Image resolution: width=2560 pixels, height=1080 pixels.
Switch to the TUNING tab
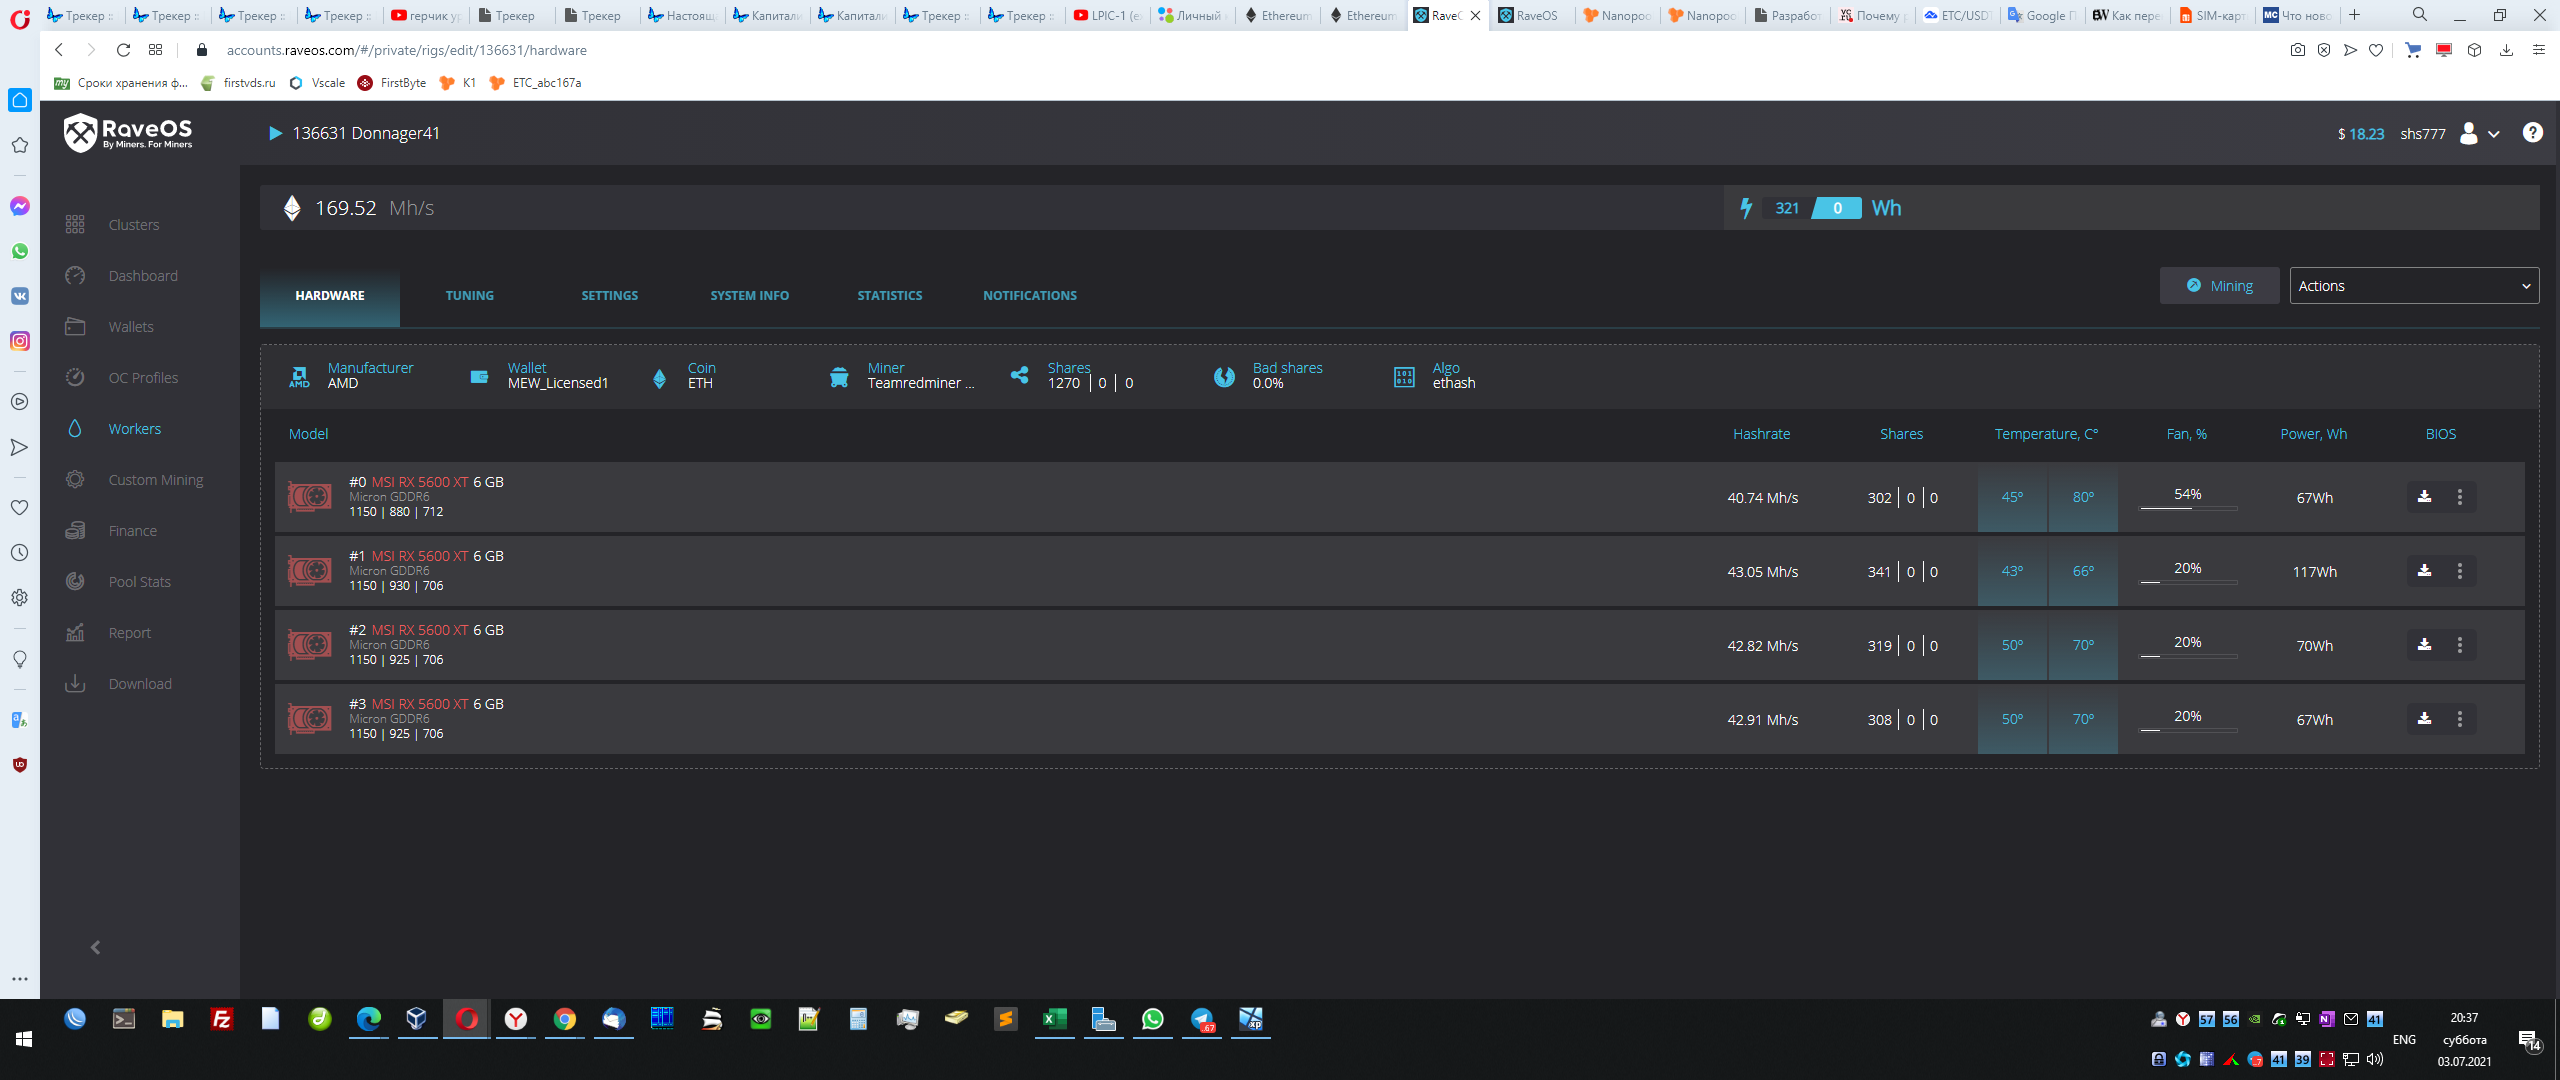pos(469,296)
